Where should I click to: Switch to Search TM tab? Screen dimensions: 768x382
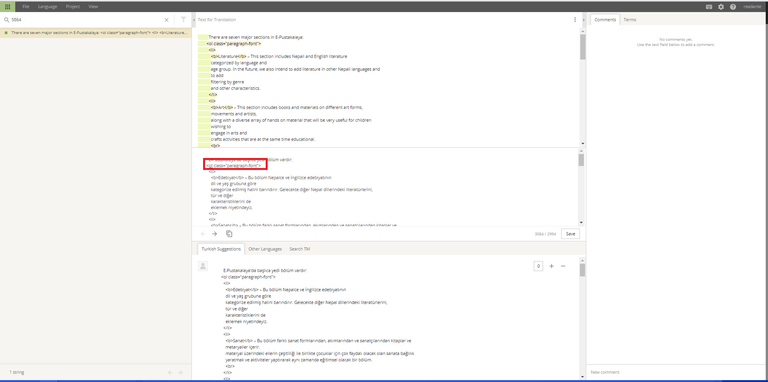[299, 249]
